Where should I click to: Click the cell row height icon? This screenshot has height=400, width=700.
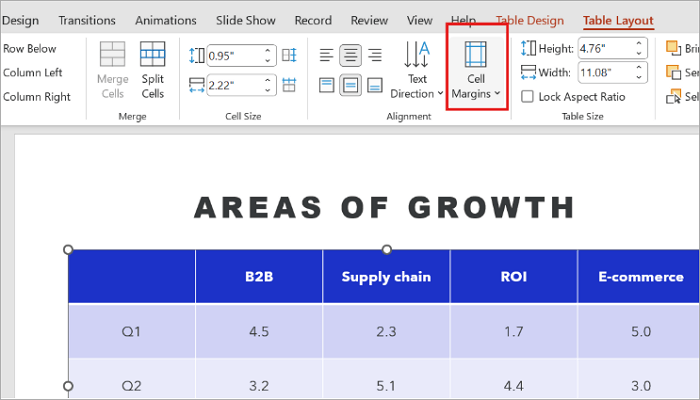(x=197, y=55)
